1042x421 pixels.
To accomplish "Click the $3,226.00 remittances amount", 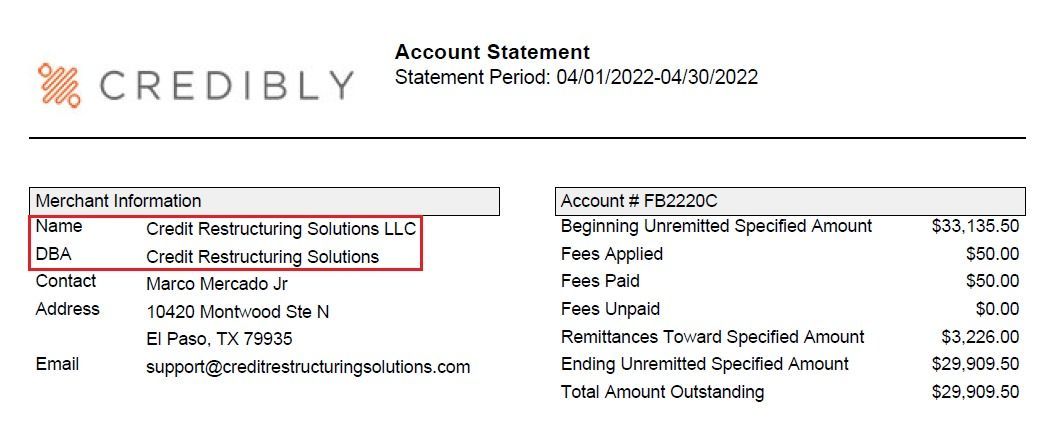I will point(980,337).
